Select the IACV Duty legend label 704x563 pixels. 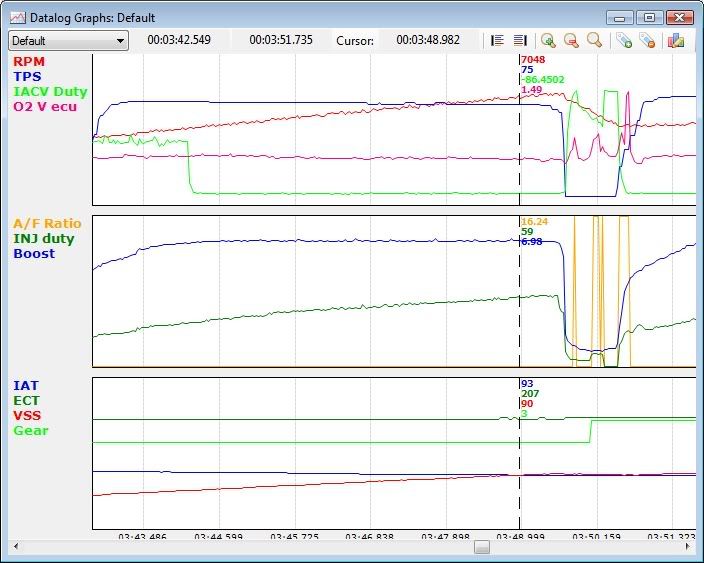point(50,92)
